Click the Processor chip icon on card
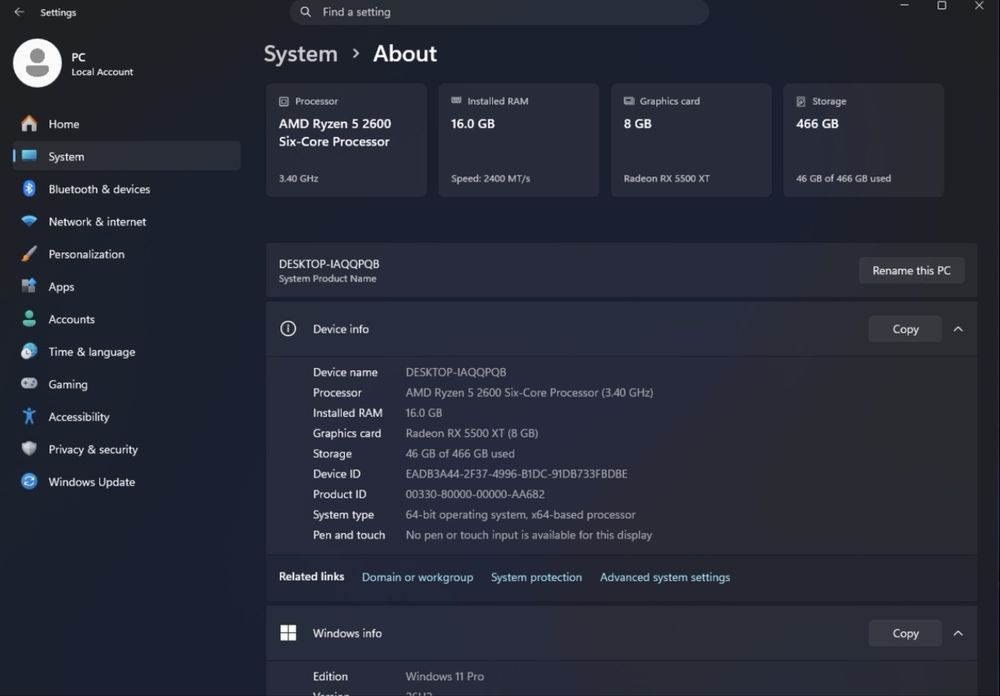Screen dimensions: 1000x696 [284, 101]
